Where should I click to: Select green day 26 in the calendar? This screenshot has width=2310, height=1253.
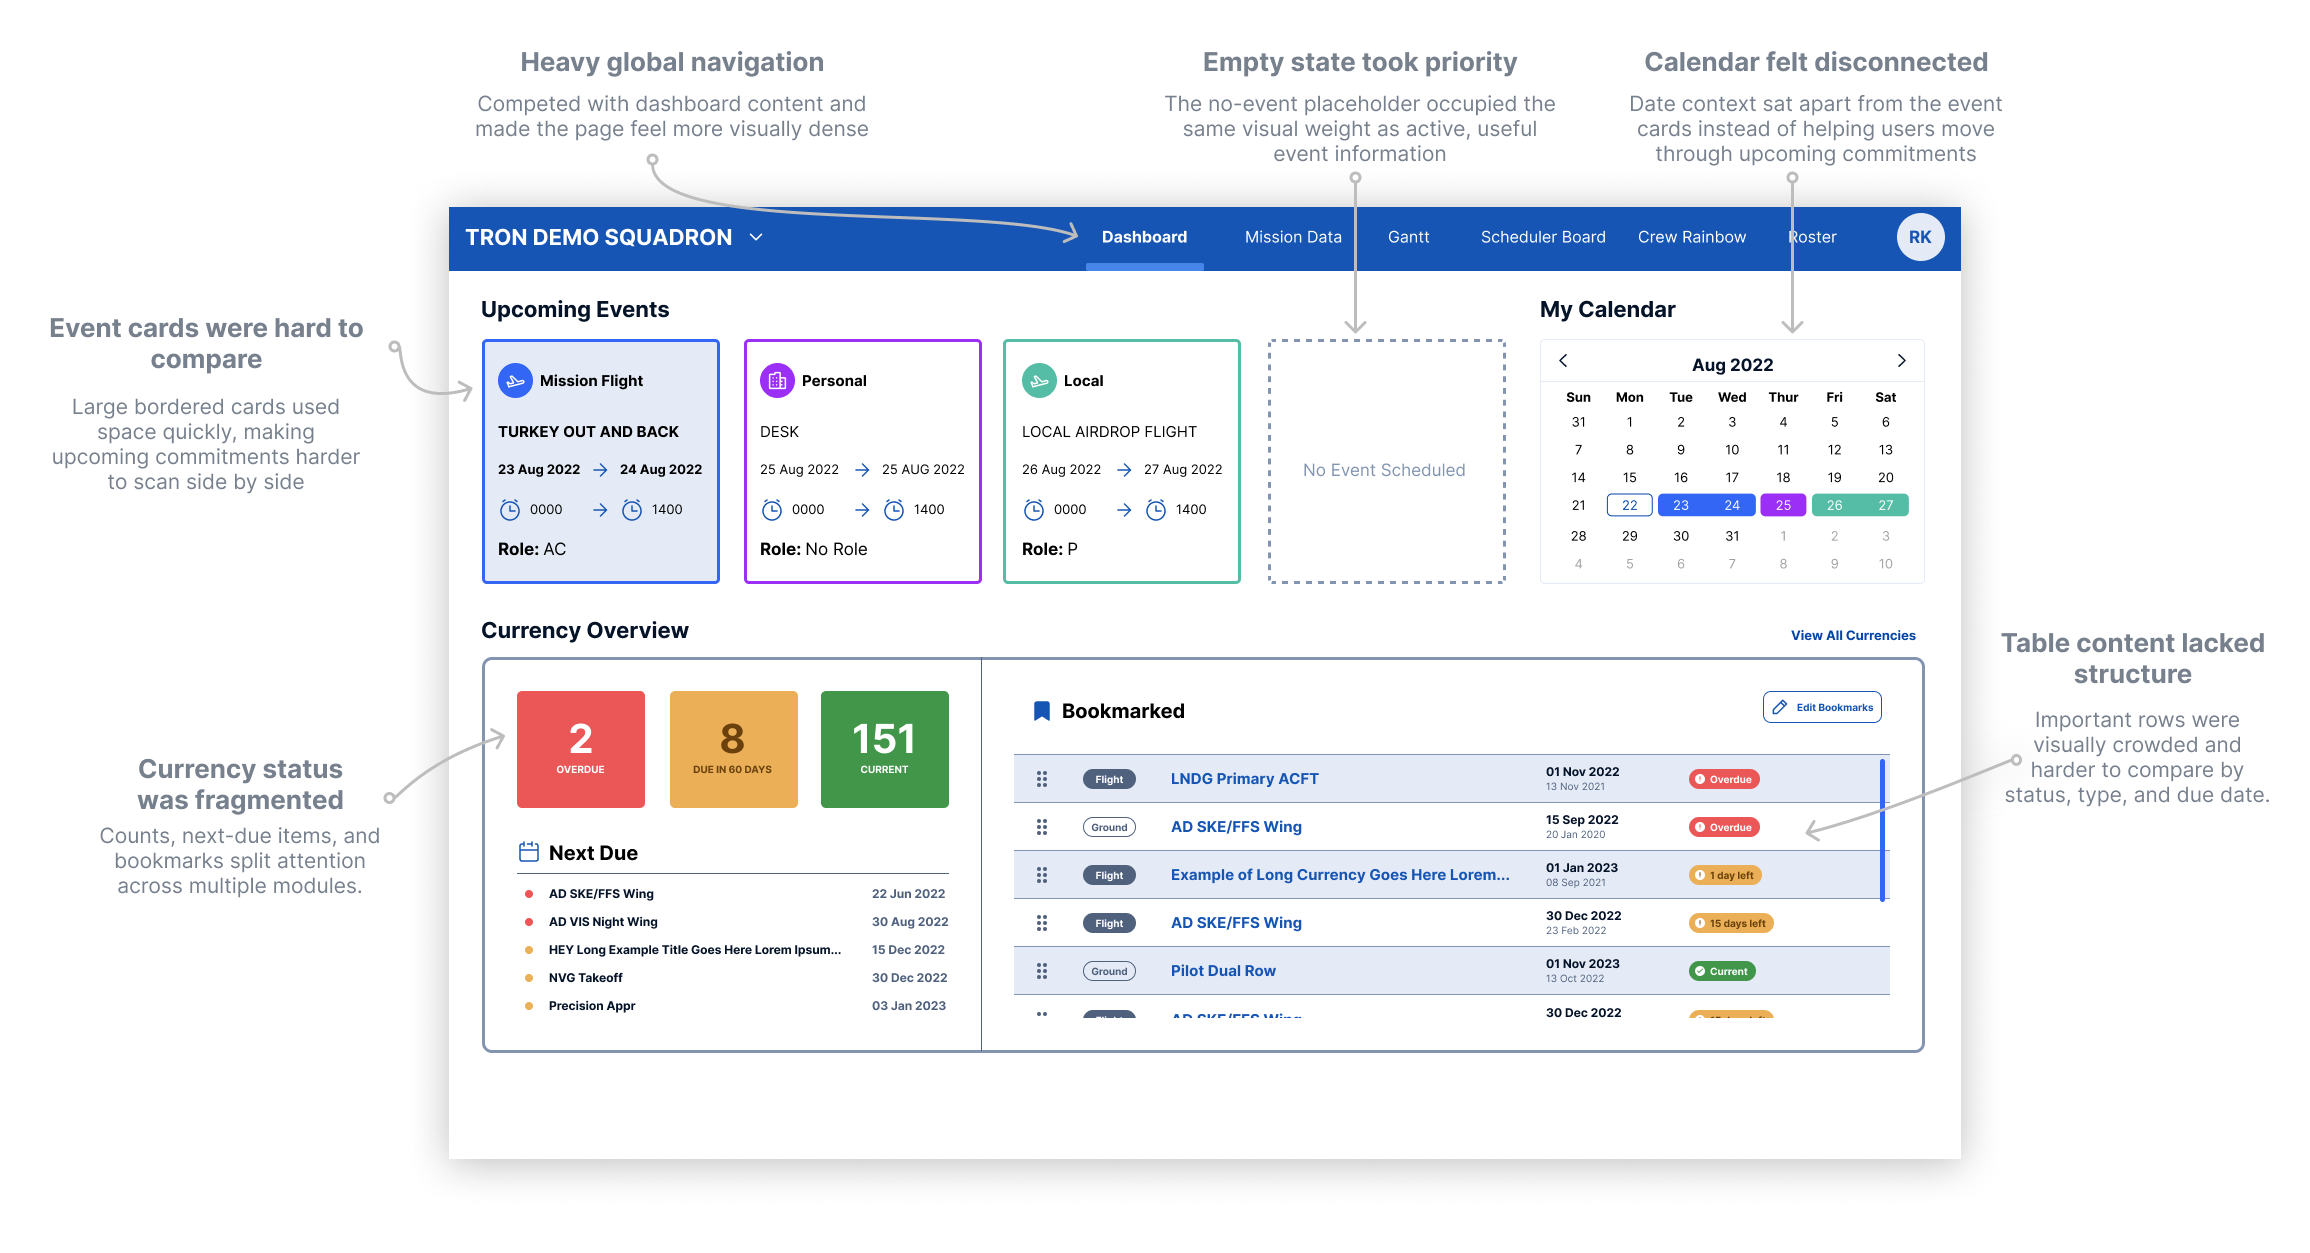coord(1834,505)
